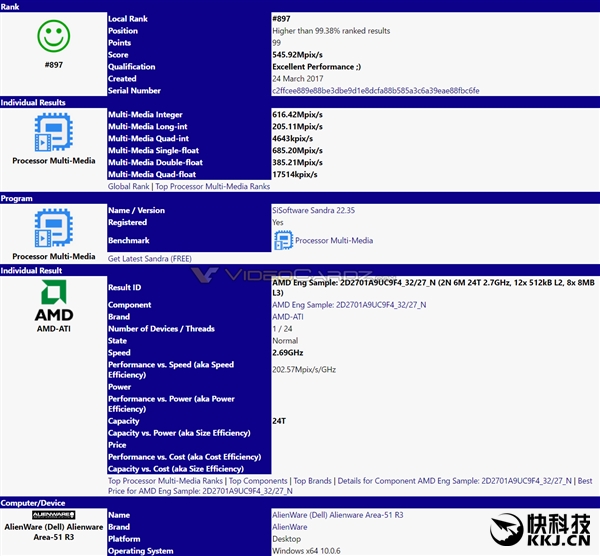Click Processor Multi-Media icon in Individual Results
The image size is (600, 556).
(54, 132)
